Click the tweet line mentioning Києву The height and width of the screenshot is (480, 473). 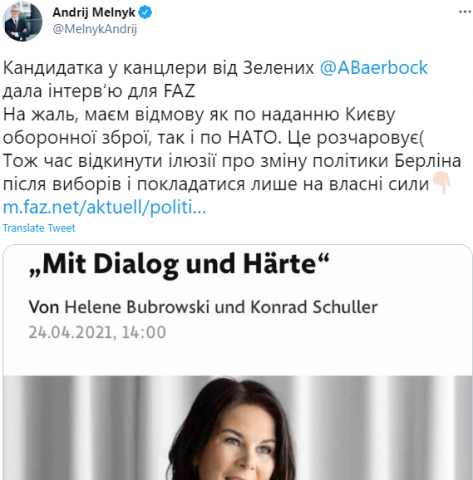point(199,114)
